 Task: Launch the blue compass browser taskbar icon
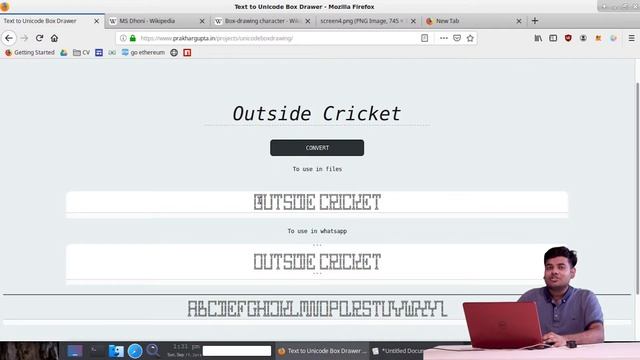click(135, 351)
